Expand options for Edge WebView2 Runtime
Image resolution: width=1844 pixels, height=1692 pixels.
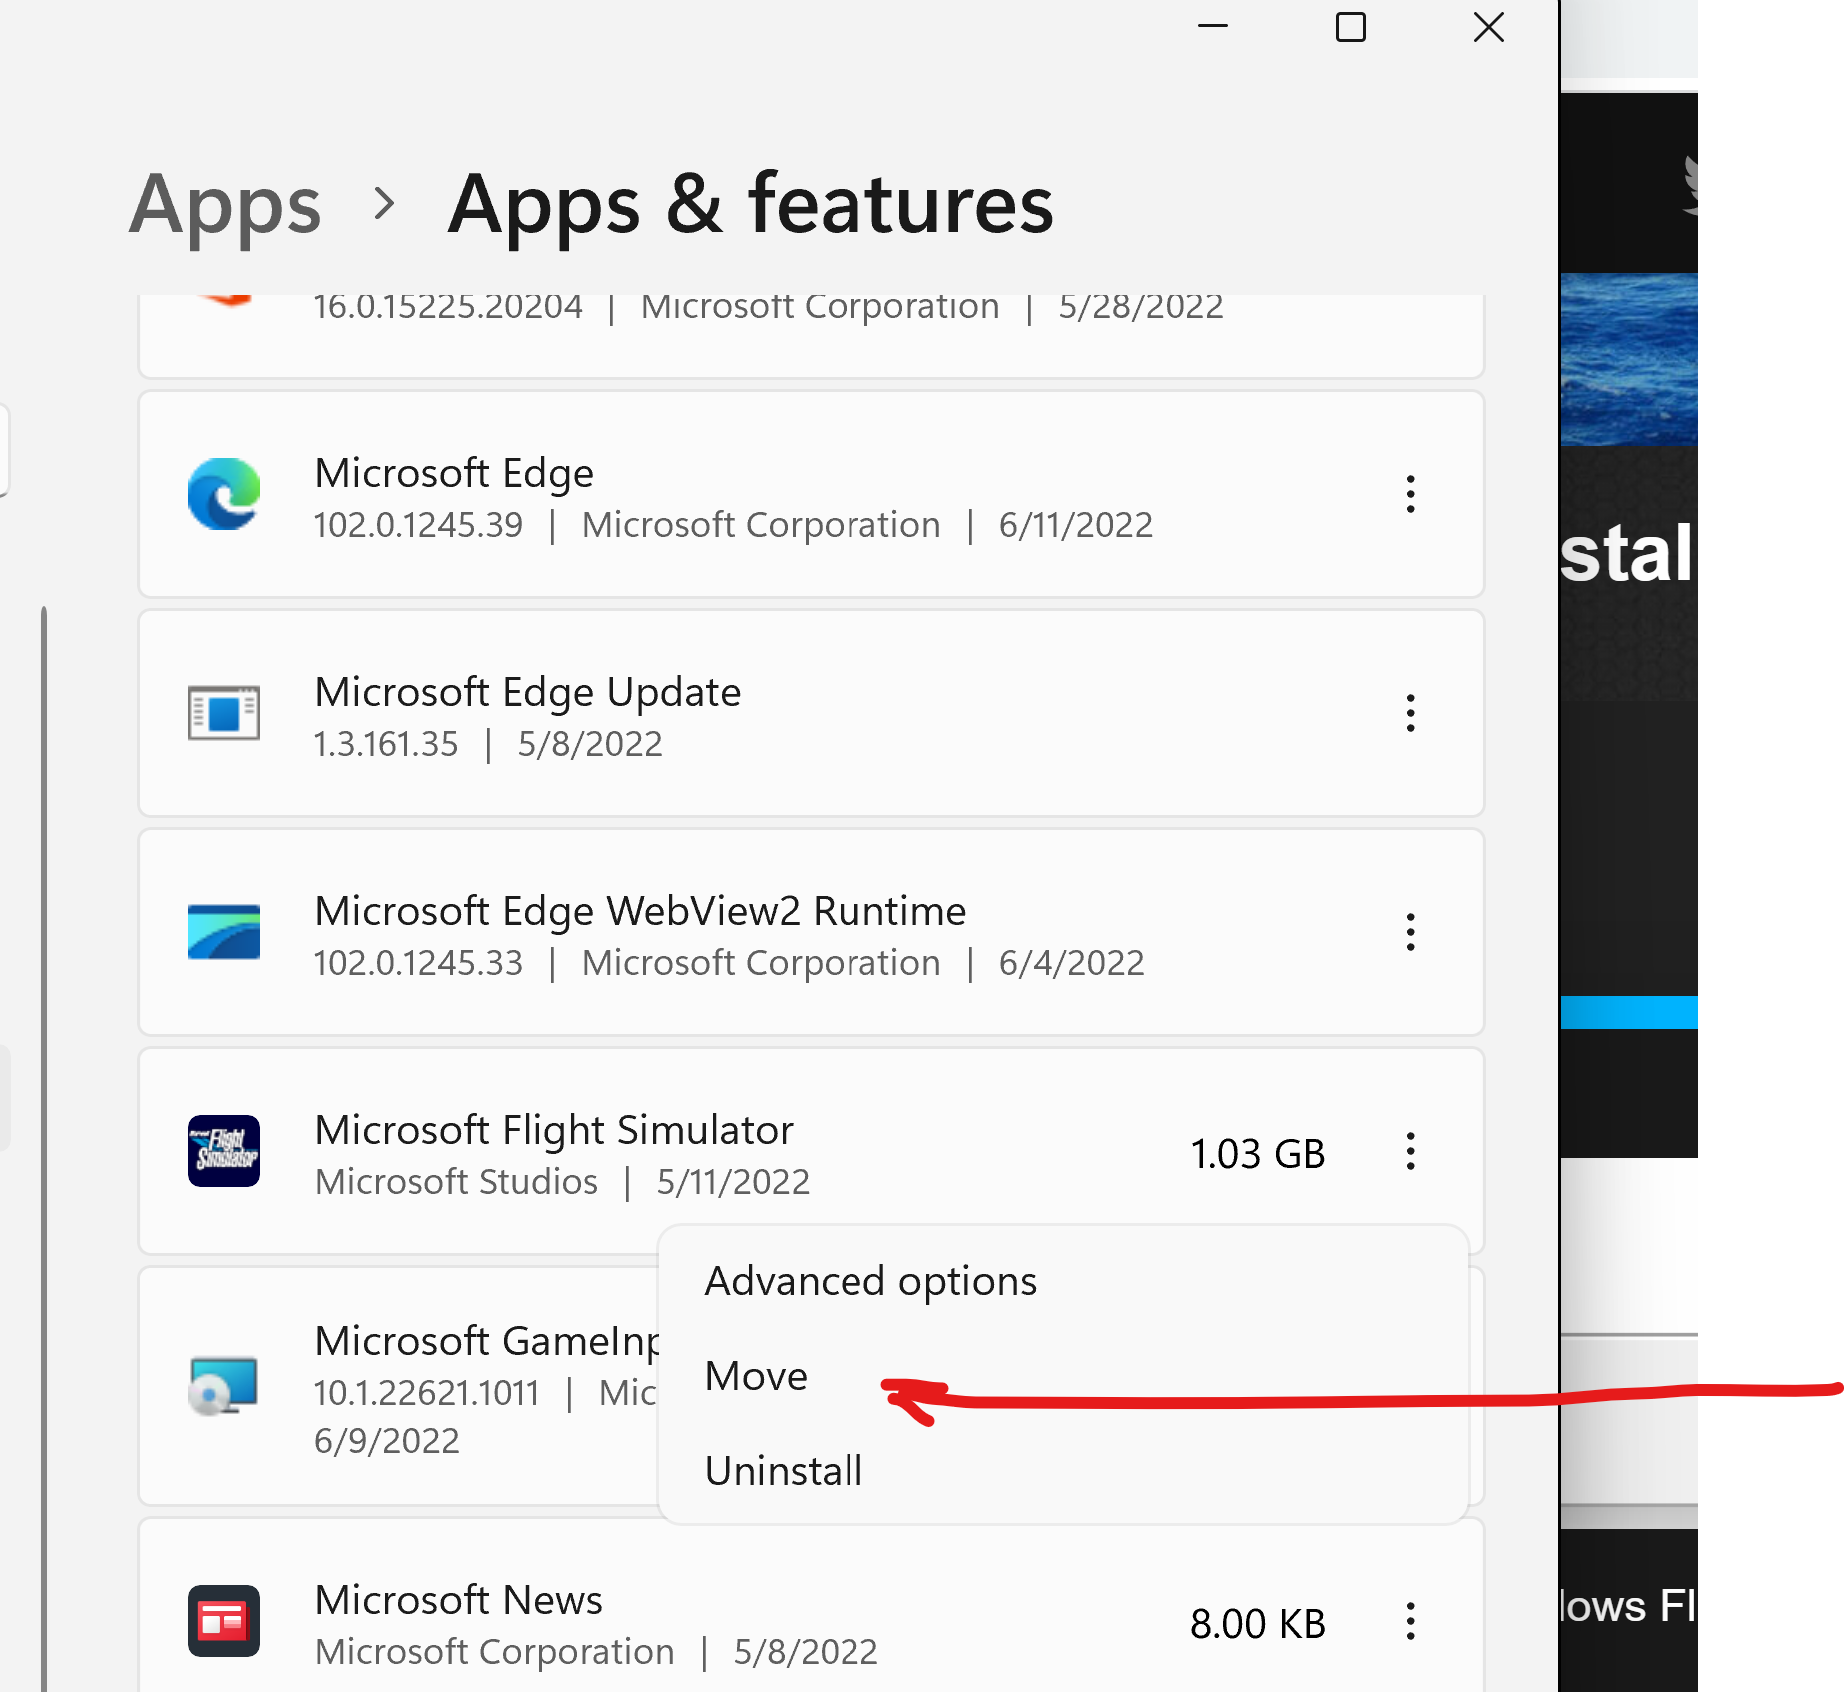pyautogui.click(x=1410, y=932)
